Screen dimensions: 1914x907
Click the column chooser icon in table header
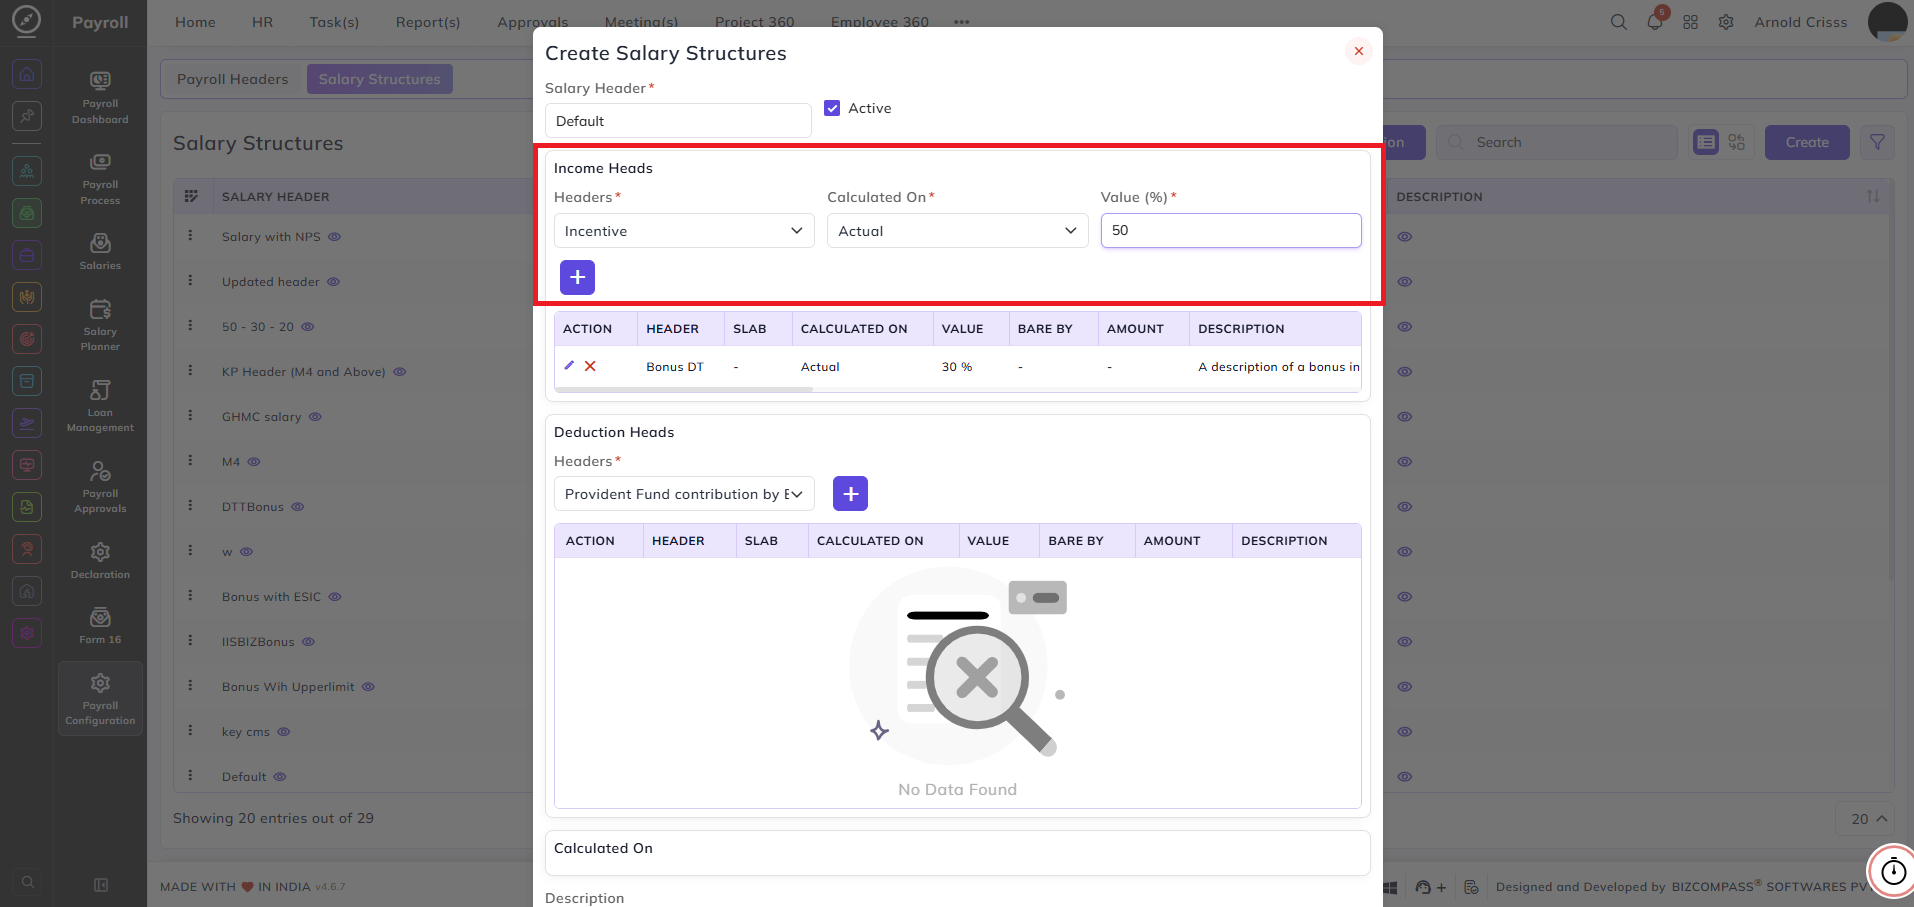coord(191,196)
